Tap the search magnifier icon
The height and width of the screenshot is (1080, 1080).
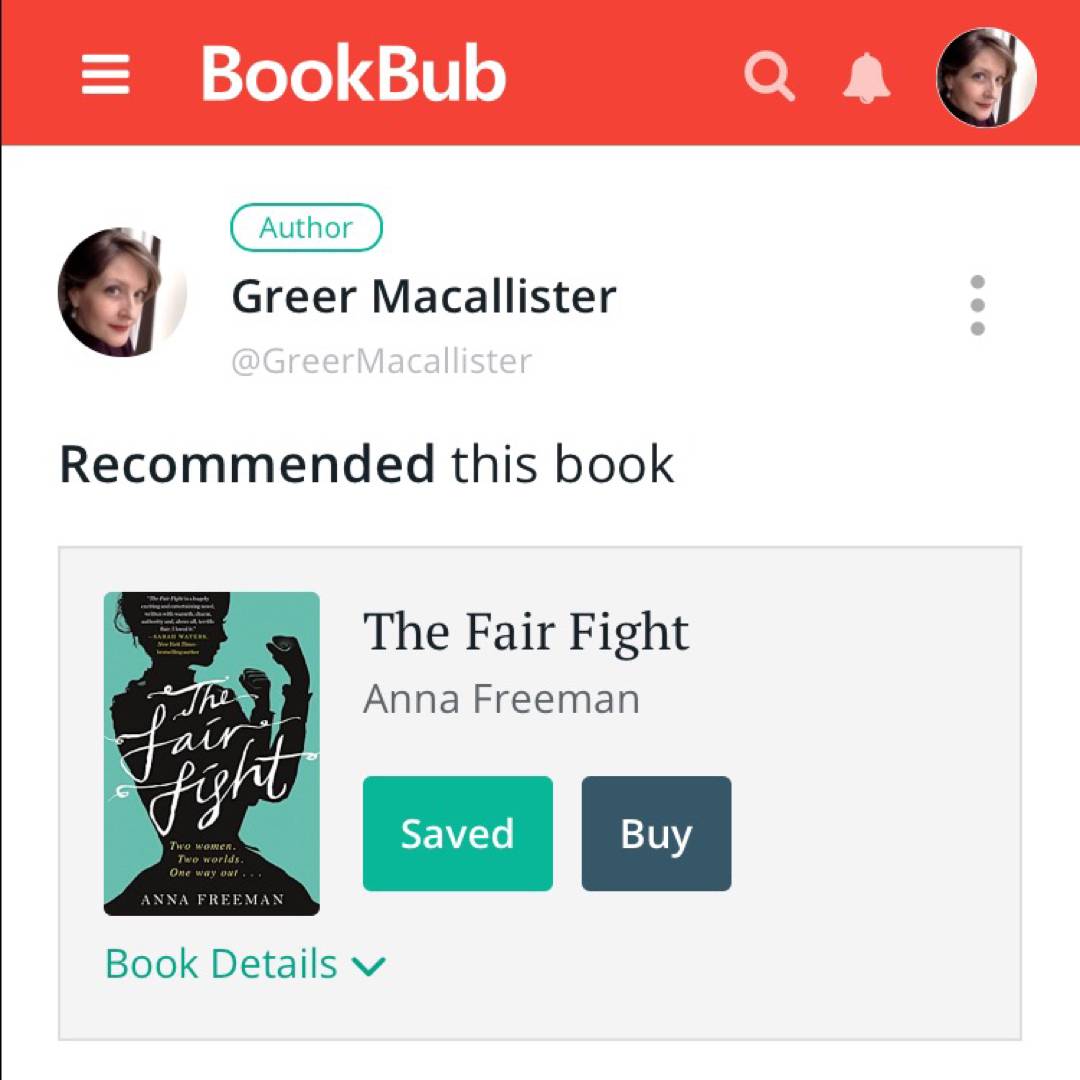[x=769, y=76]
